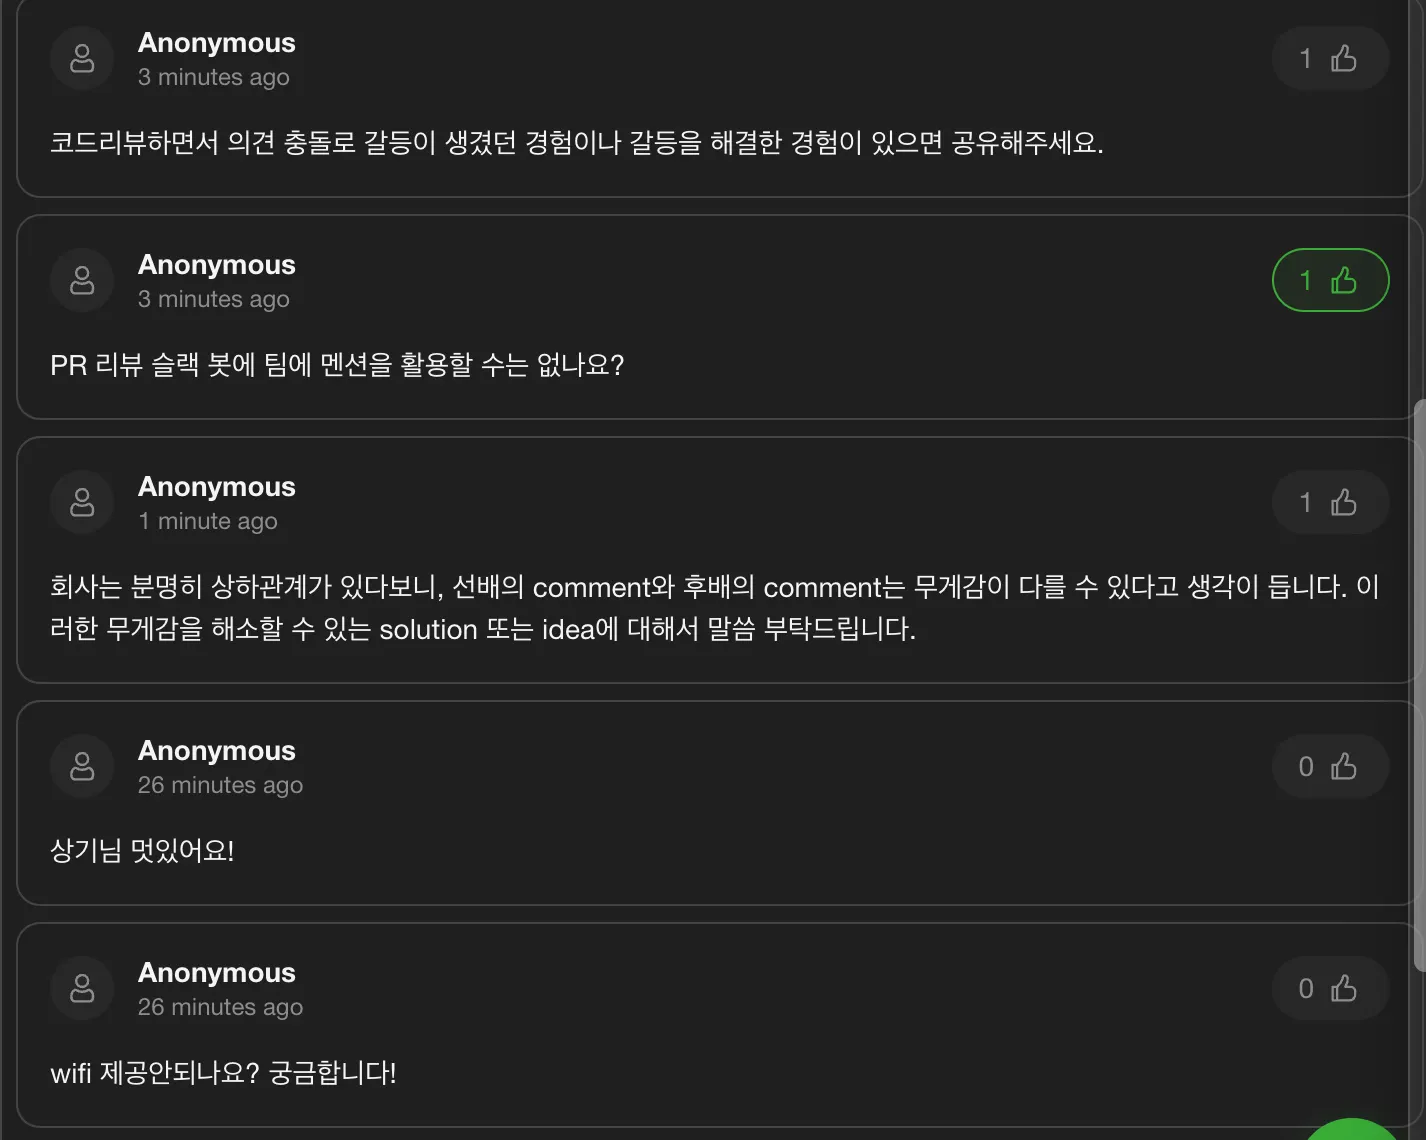Click avatar icon of code review conflict post

click(x=82, y=59)
